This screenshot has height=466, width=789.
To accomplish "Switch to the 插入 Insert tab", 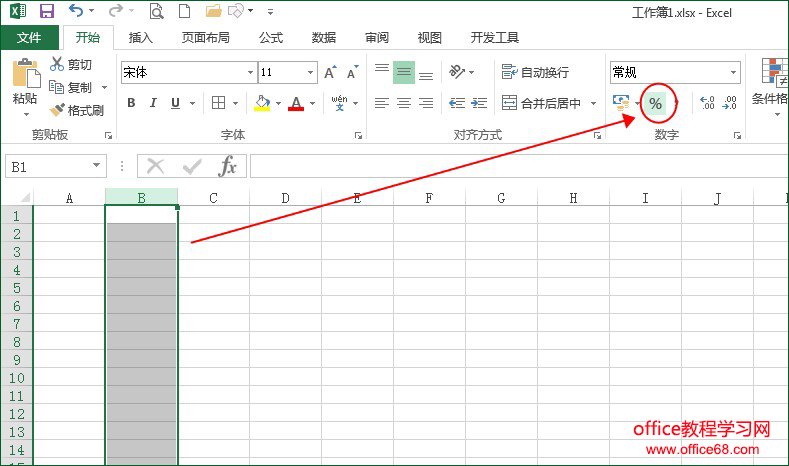I will 140,38.
